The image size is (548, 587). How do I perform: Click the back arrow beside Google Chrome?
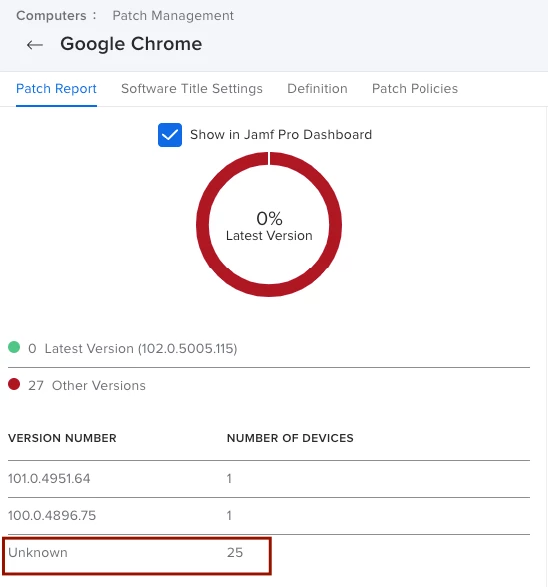(34, 45)
